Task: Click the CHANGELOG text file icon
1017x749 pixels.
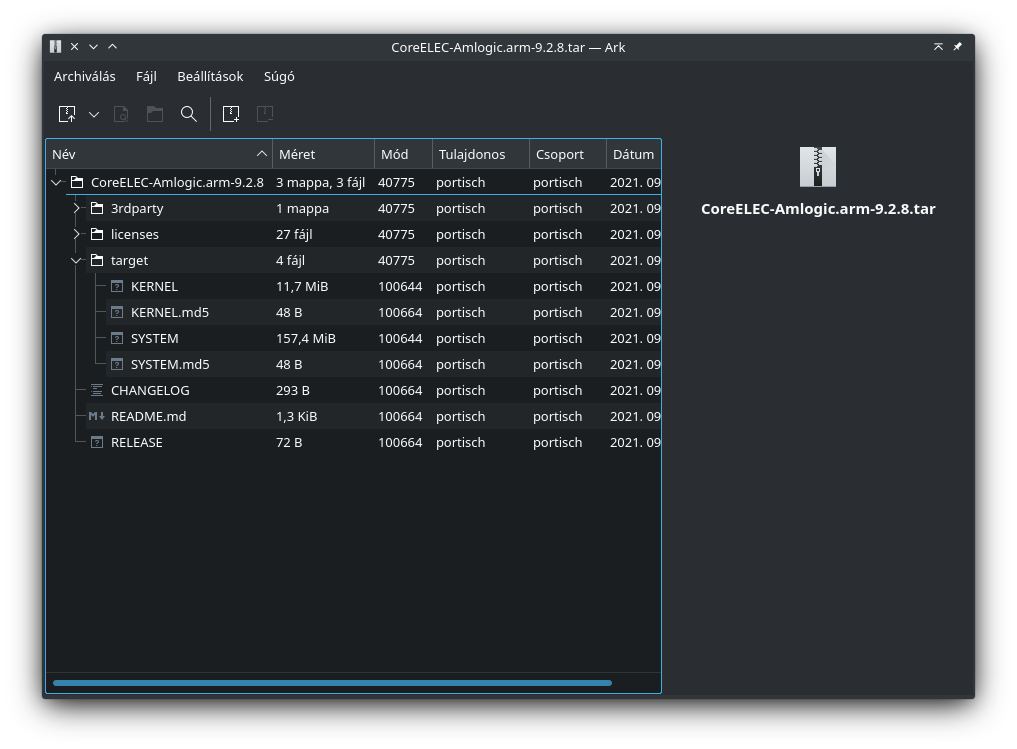Action: pyautogui.click(x=97, y=390)
